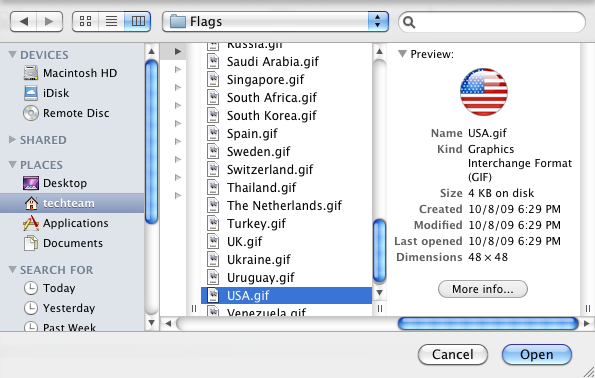Open the Flags folder path popup

point(275,21)
